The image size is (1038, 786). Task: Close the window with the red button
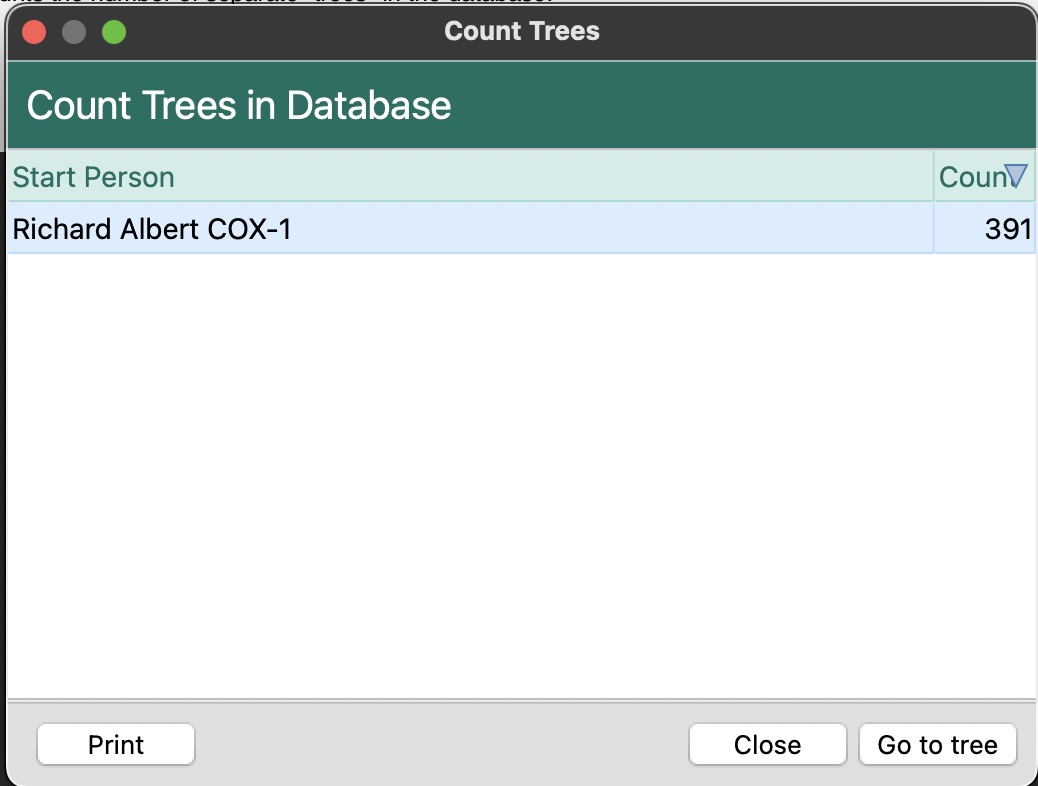tap(34, 32)
